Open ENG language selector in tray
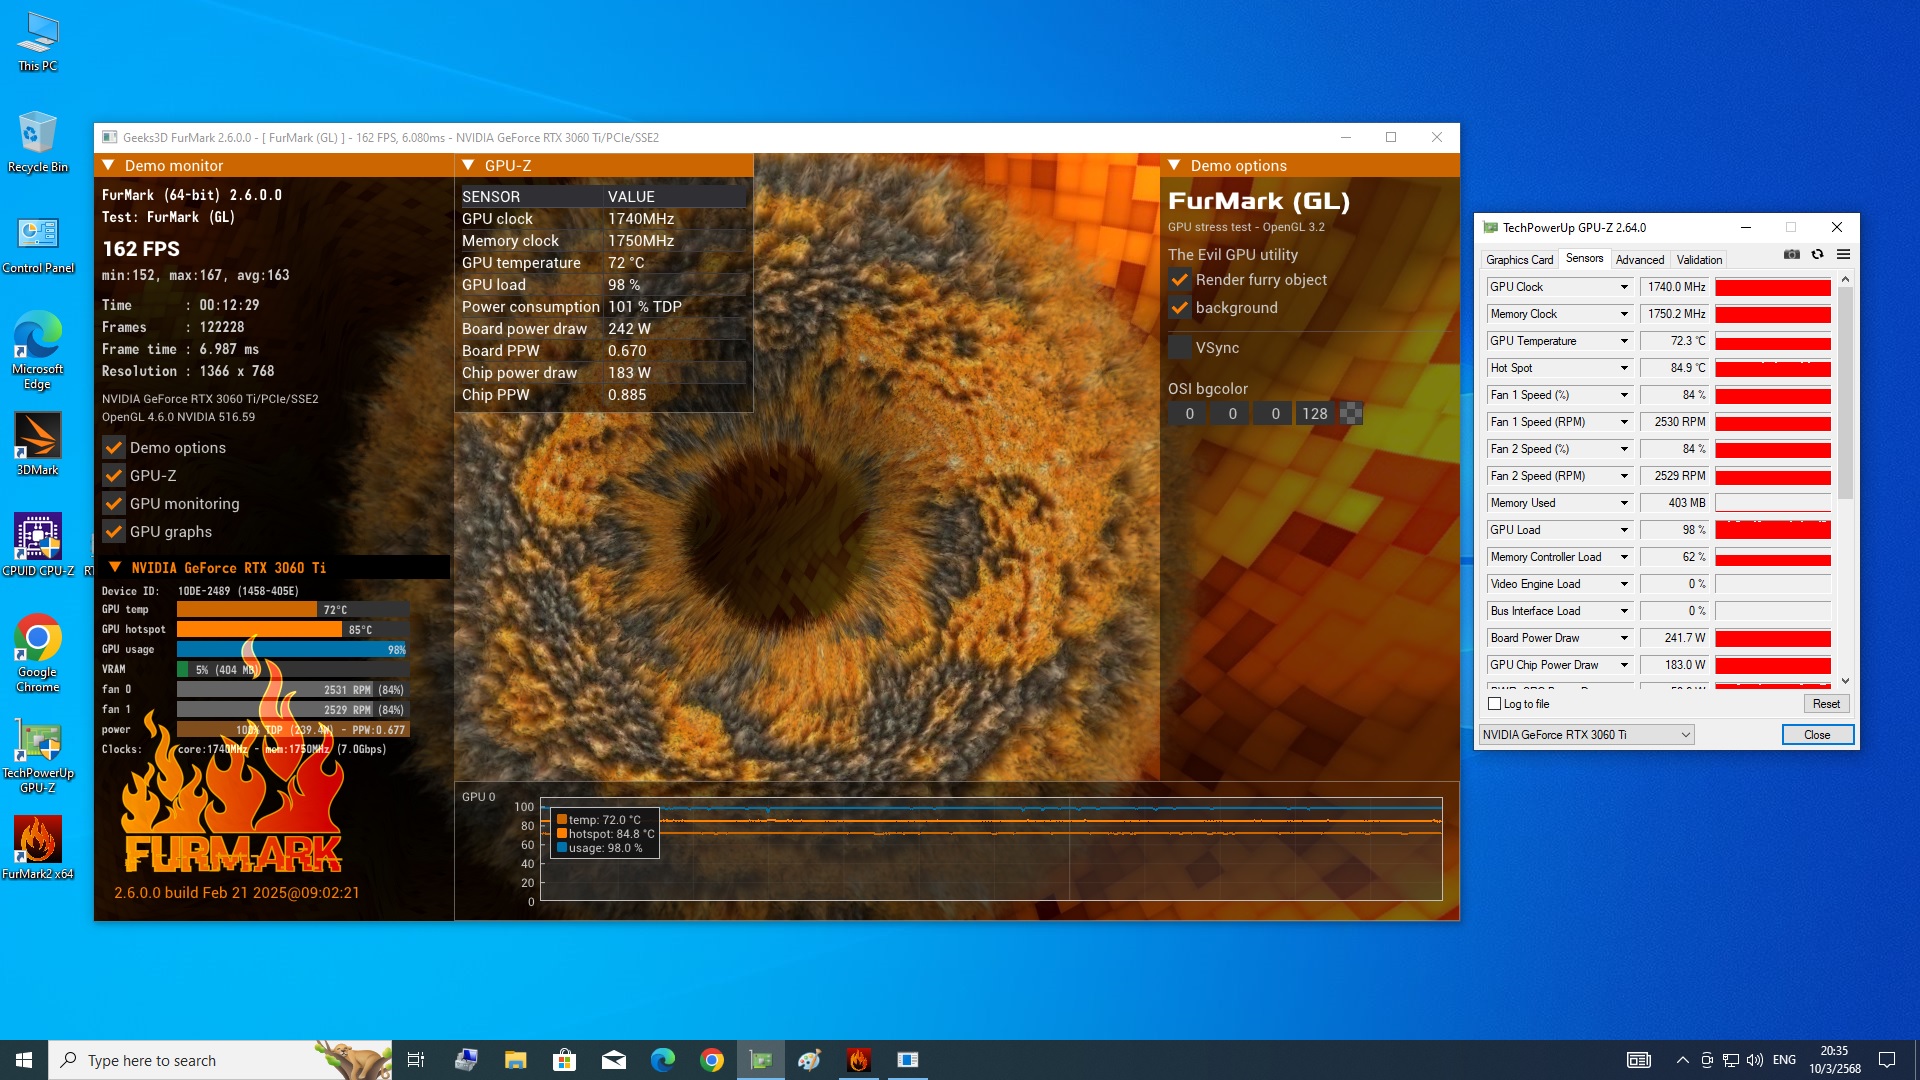1920x1080 pixels. point(1784,1060)
